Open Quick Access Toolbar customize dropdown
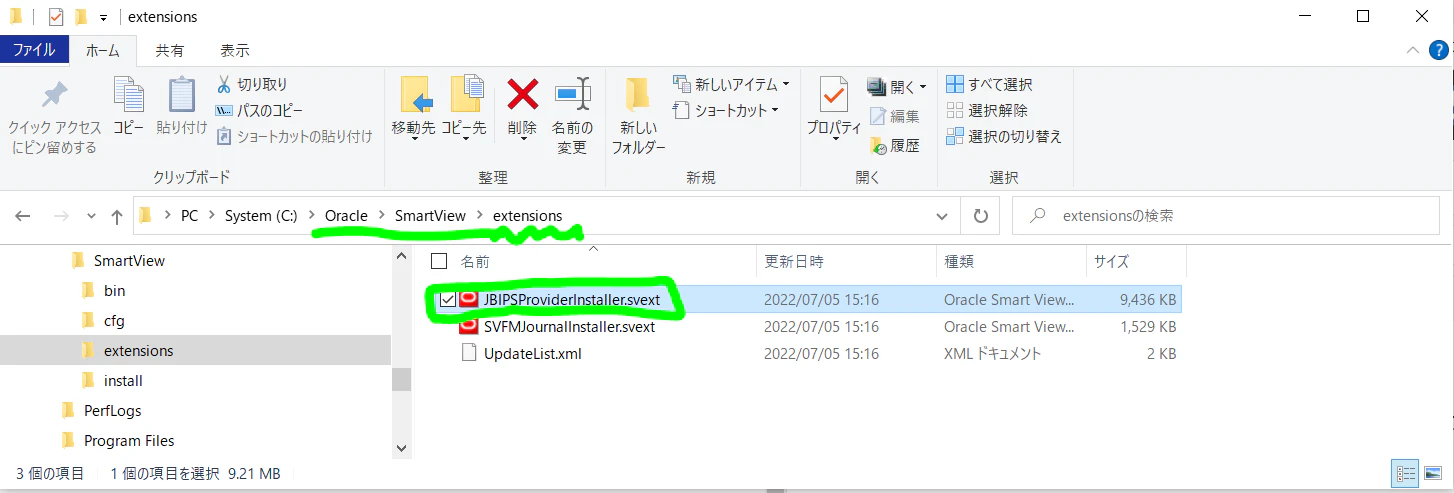The image size is (1454, 493). 104,18
